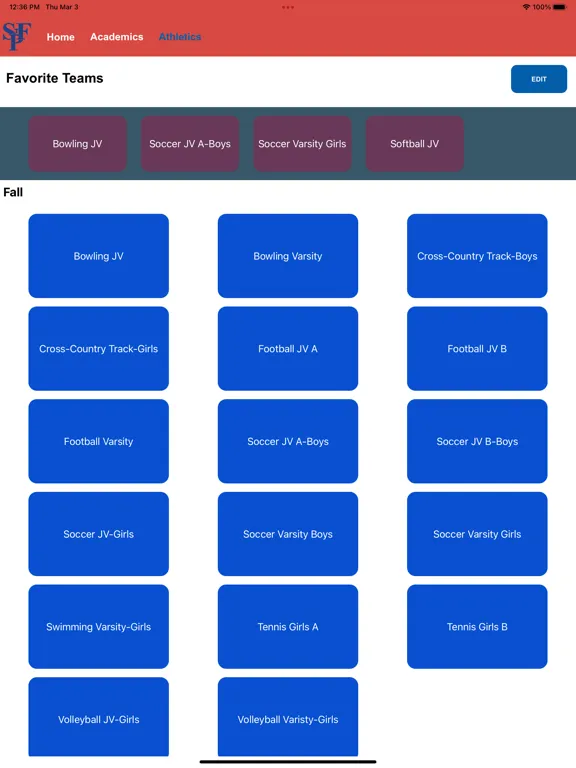Viewport: 576px width, 768px height.
Task: Open the Football Varsity team
Action: coord(98,441)
